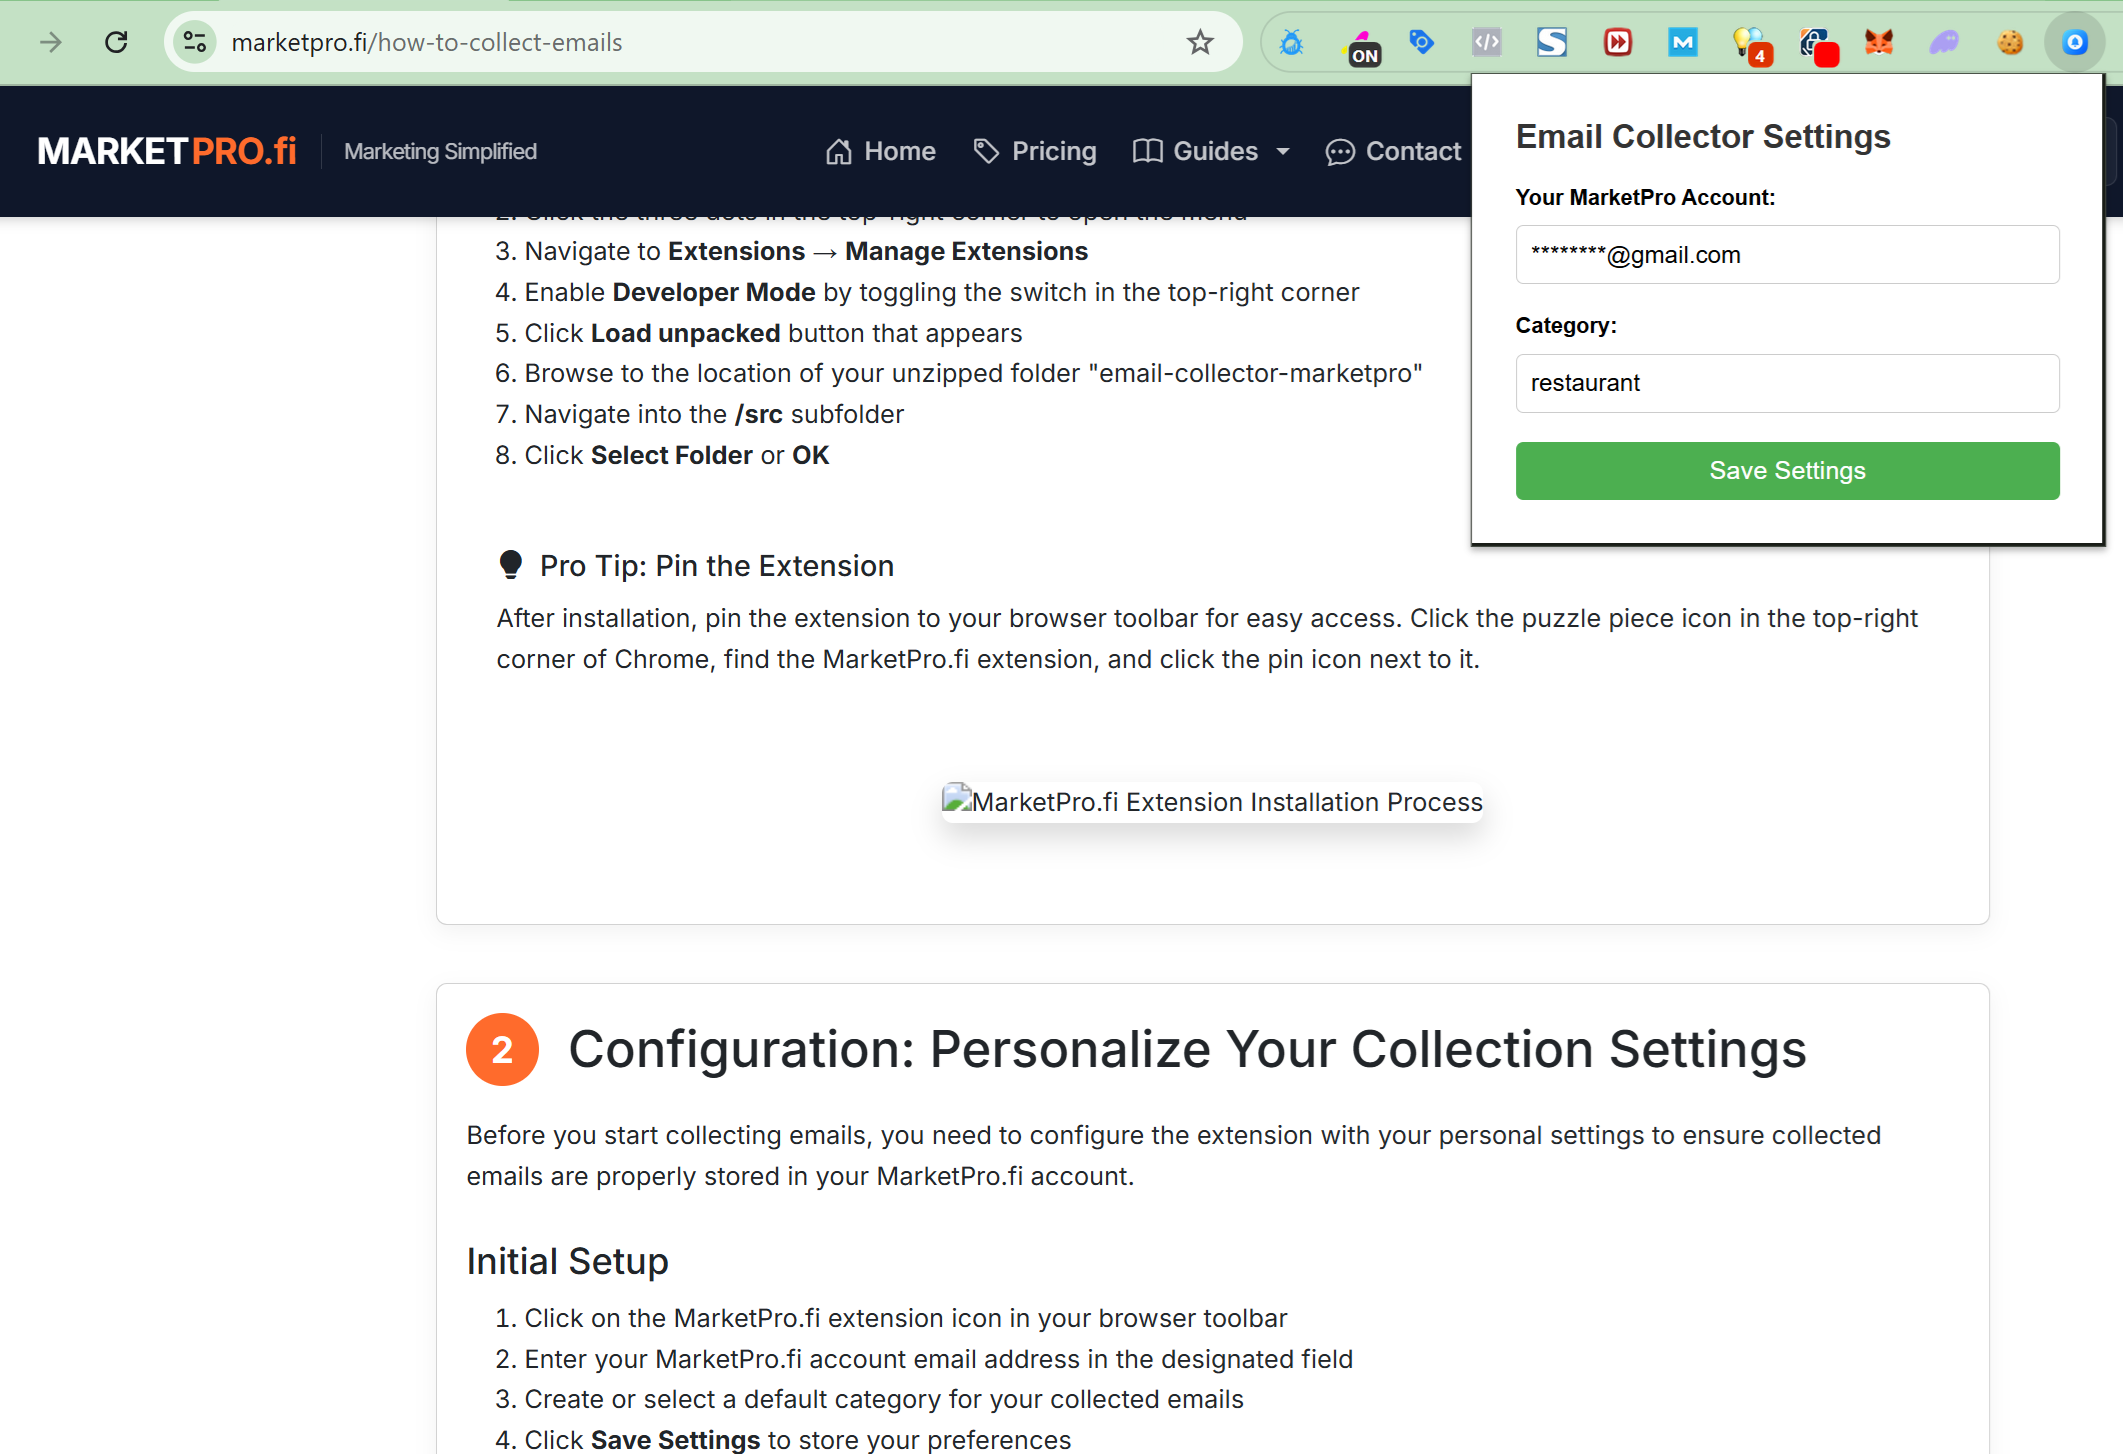Click the Configuration section heading
Image resolution: width=2123 pixels, height=1454 pixels.
(x=1187, y=1050)
